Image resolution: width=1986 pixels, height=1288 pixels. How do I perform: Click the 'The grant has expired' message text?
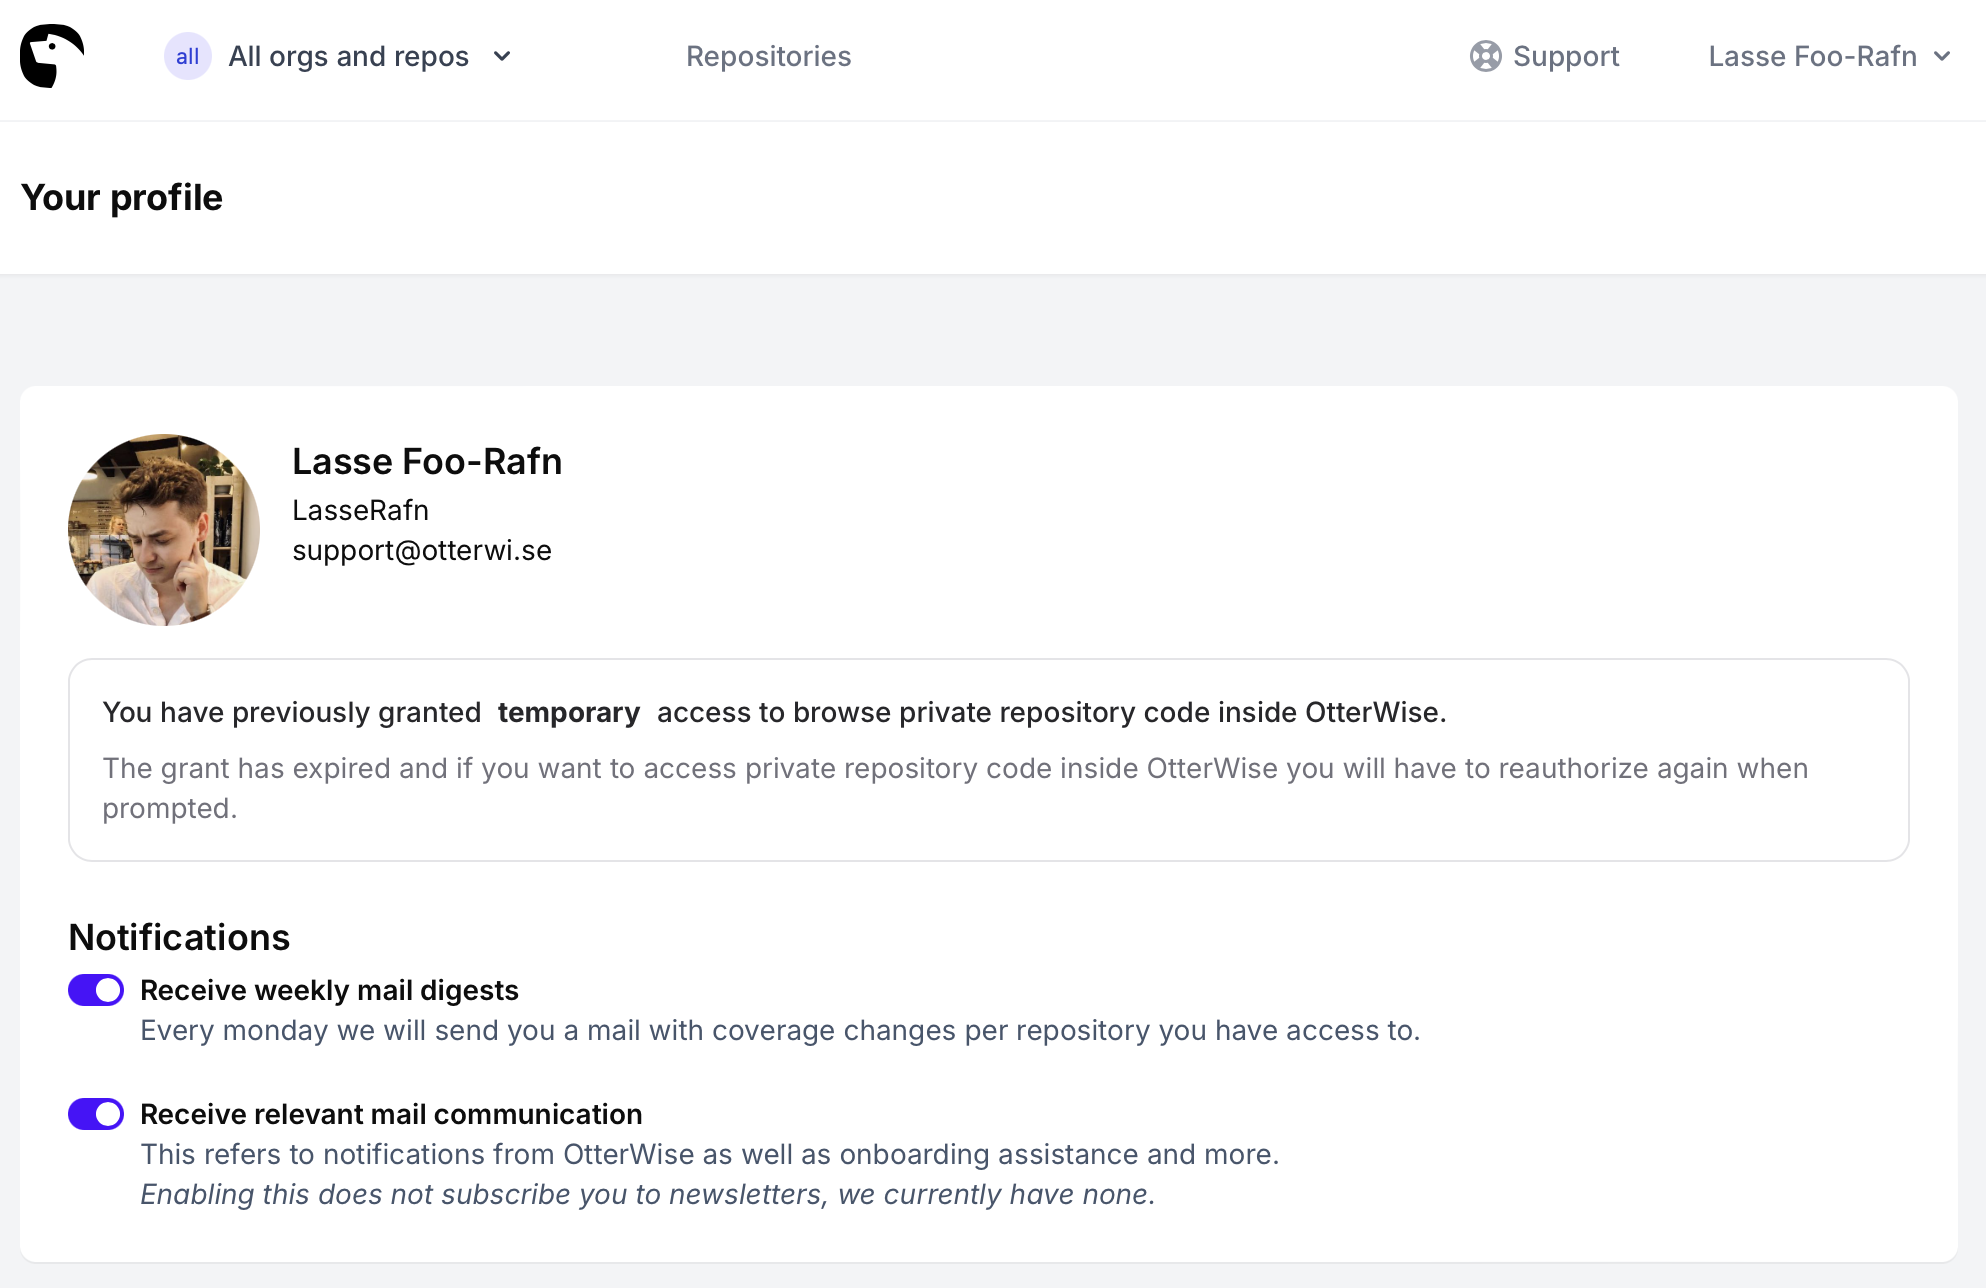[955, 788]
